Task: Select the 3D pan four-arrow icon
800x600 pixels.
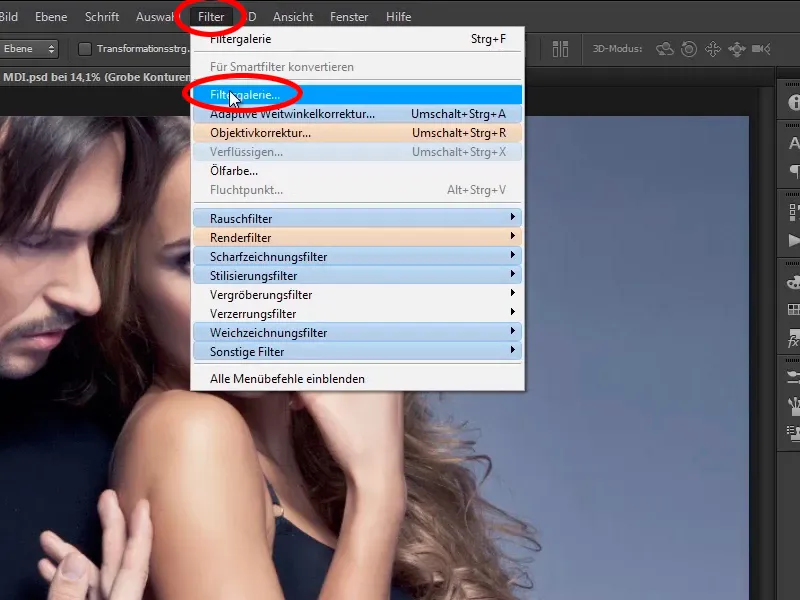Action: tap(713, 49)
